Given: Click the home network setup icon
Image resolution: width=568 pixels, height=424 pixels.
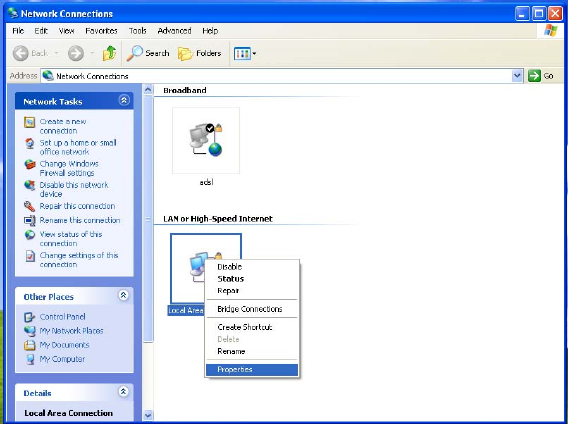Looking at the screenshot, I should pyautogui.click(x=29, y=144).
